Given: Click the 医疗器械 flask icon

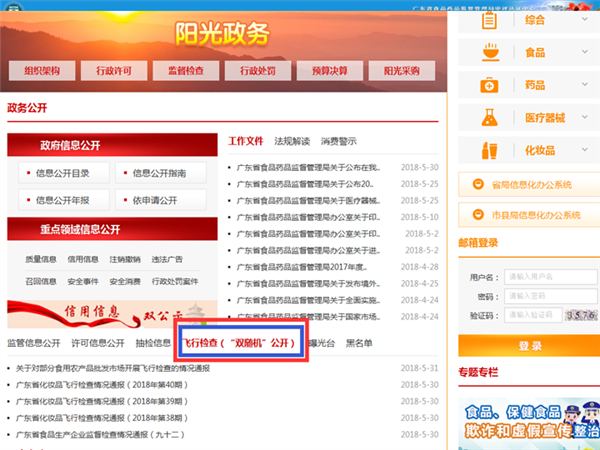Looking at the screenshot, I should click(x=489, y=118).
